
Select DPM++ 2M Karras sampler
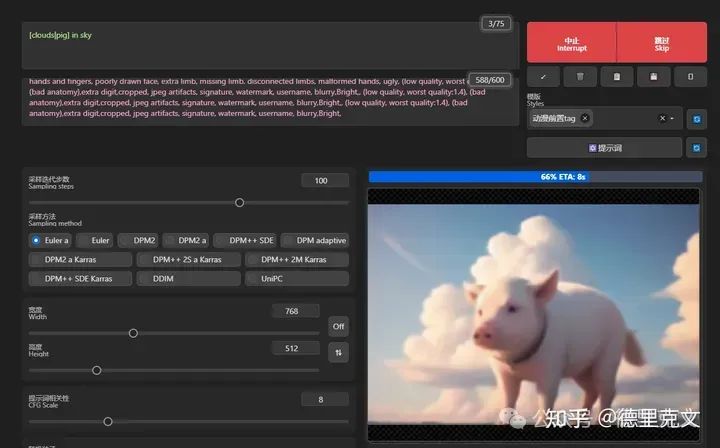[297, 259]
